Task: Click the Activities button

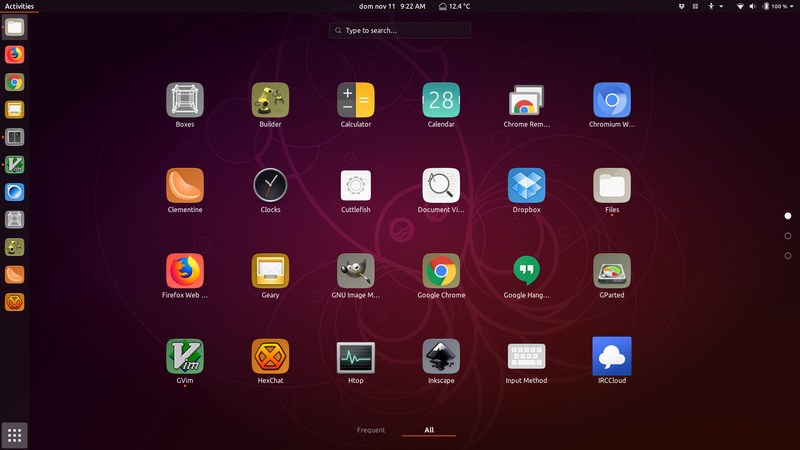Action: click(x=19, y=6)
